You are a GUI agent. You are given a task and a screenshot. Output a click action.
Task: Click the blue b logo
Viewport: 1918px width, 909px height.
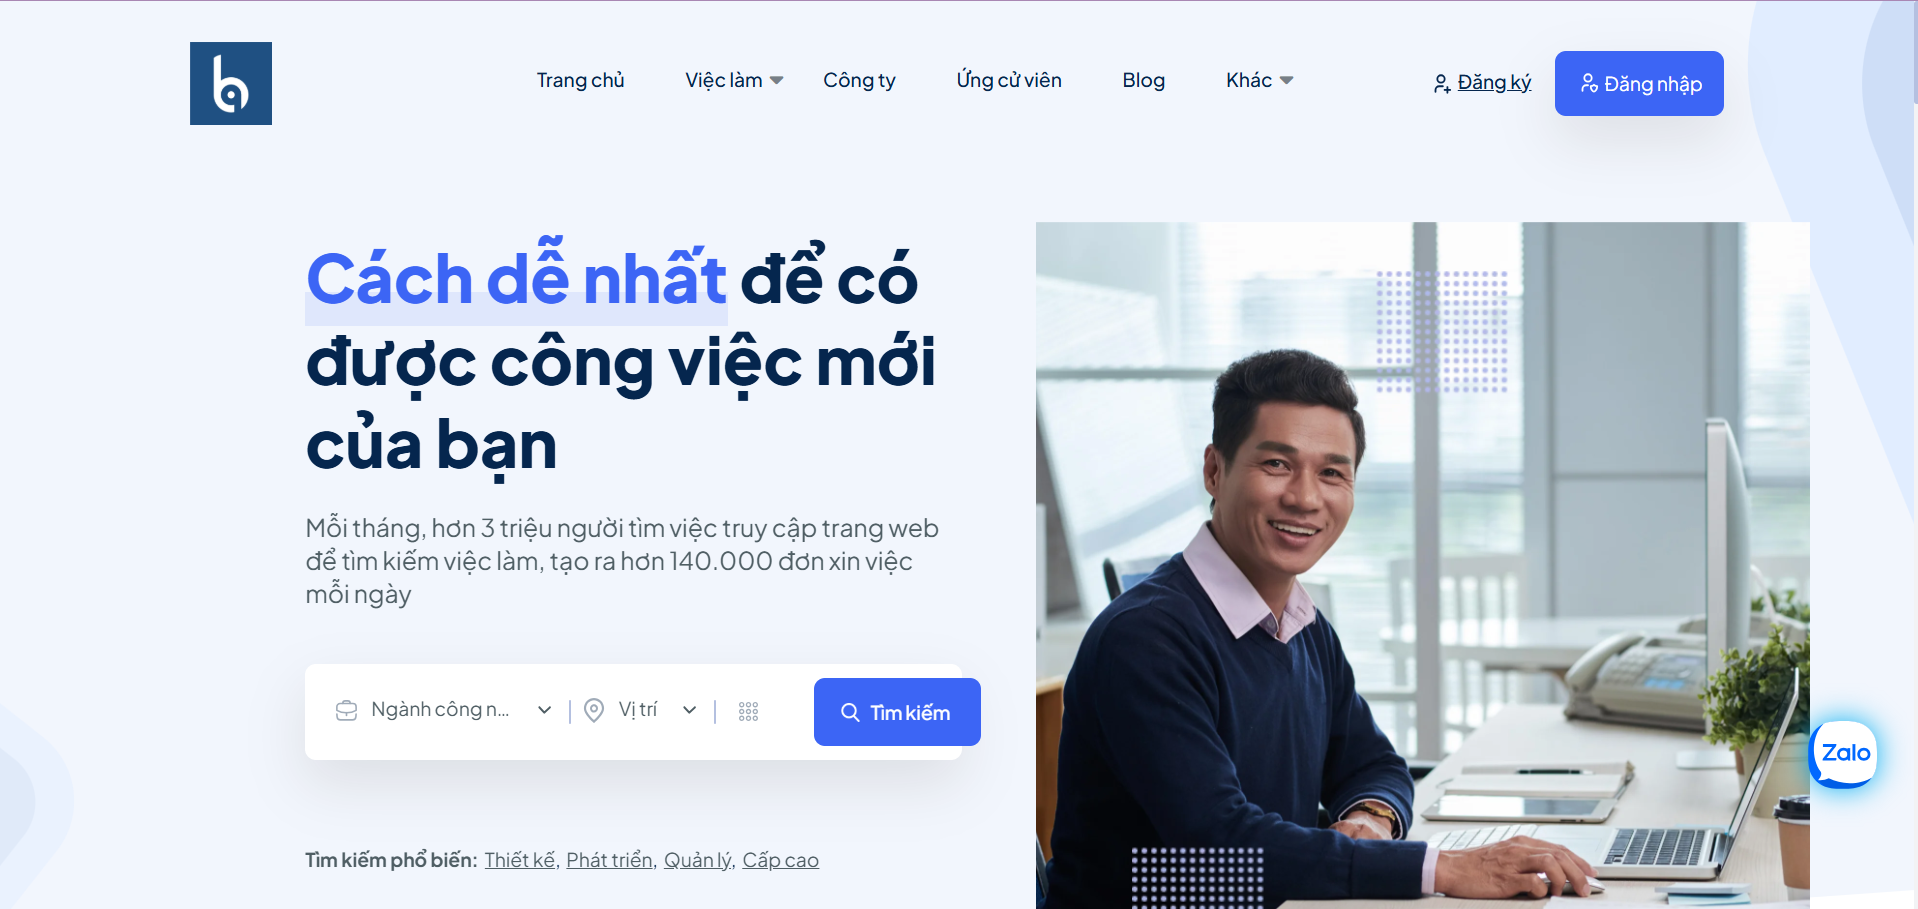pos(231,83)
